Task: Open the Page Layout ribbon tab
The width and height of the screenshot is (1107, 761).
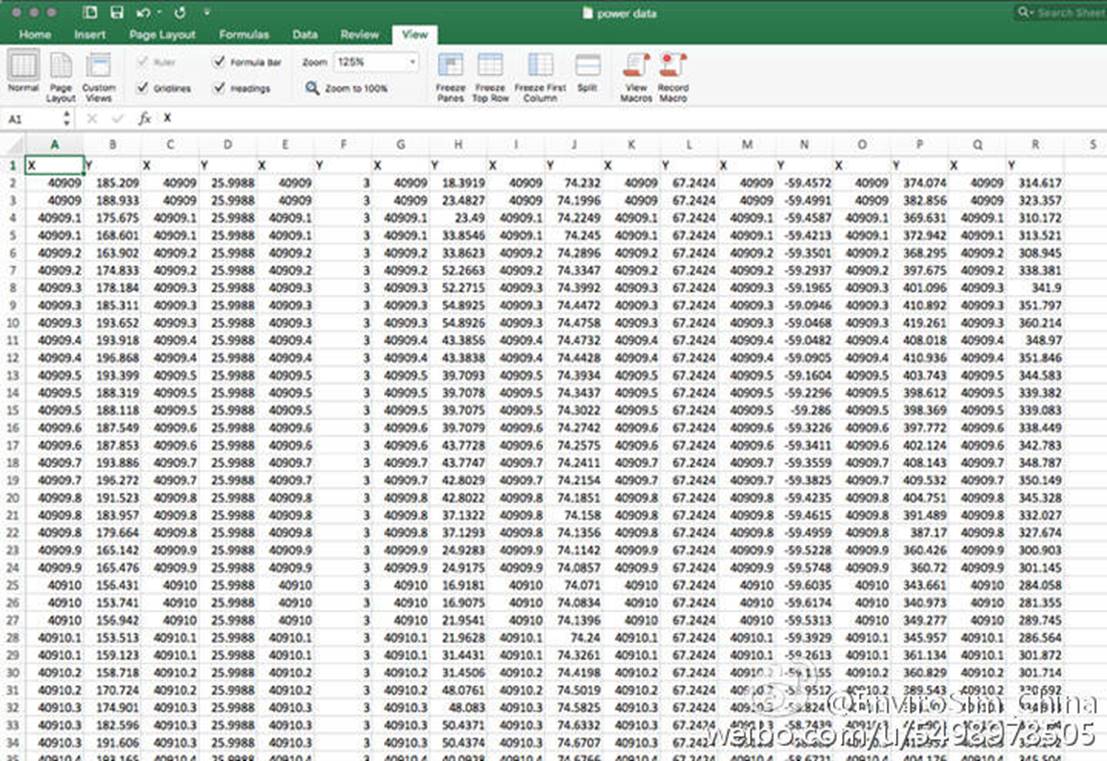Action: [162, 34]
